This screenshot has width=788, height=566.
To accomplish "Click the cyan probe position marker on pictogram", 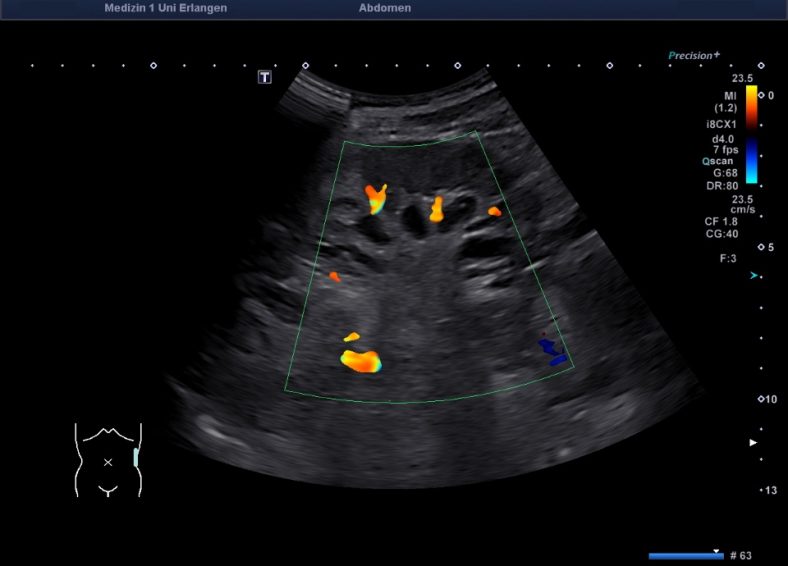I will pos(137,458).
